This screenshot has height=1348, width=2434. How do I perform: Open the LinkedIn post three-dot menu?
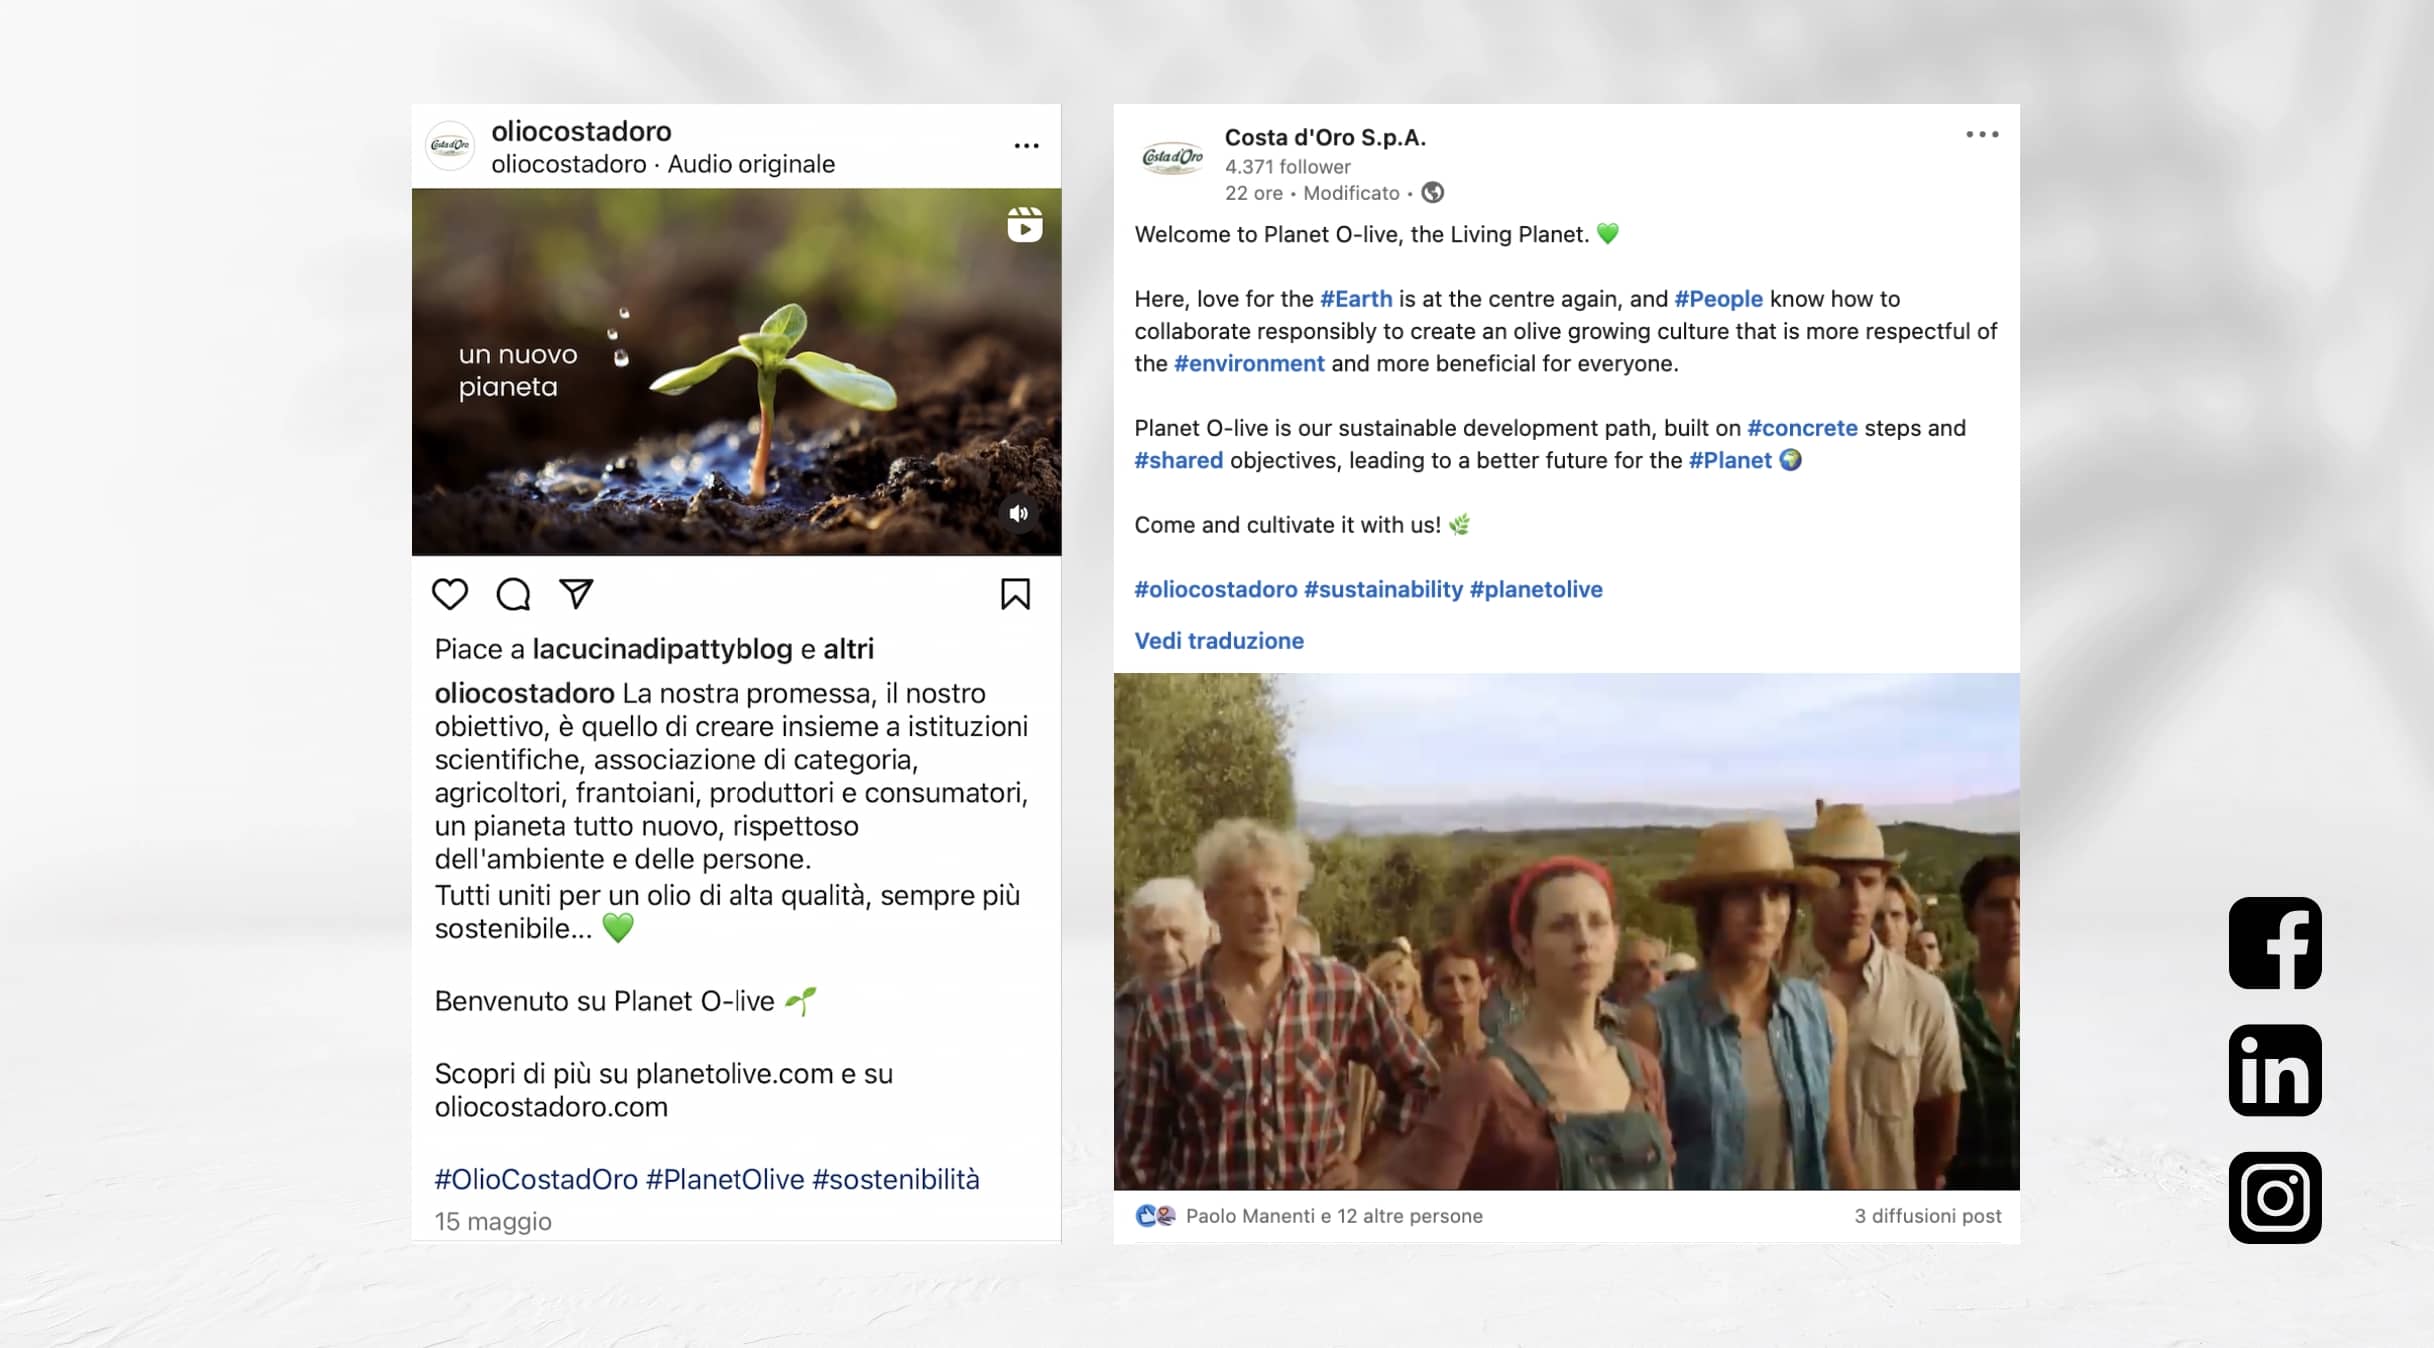1982,134
